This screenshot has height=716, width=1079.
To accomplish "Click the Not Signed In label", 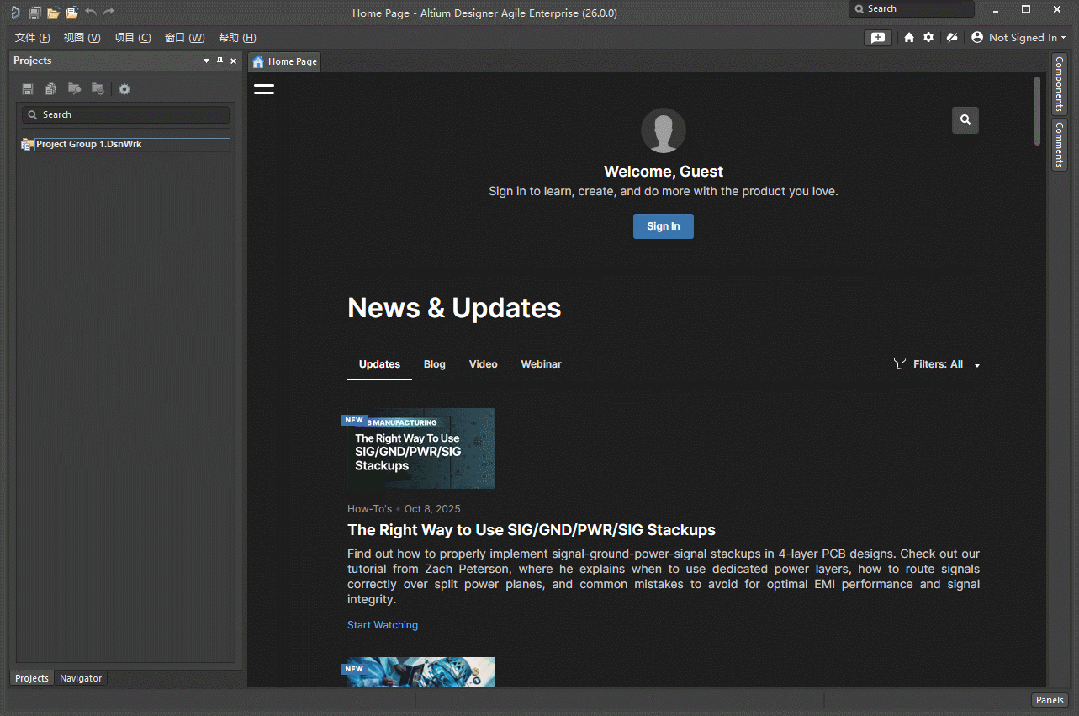I will pos(1023,38).
